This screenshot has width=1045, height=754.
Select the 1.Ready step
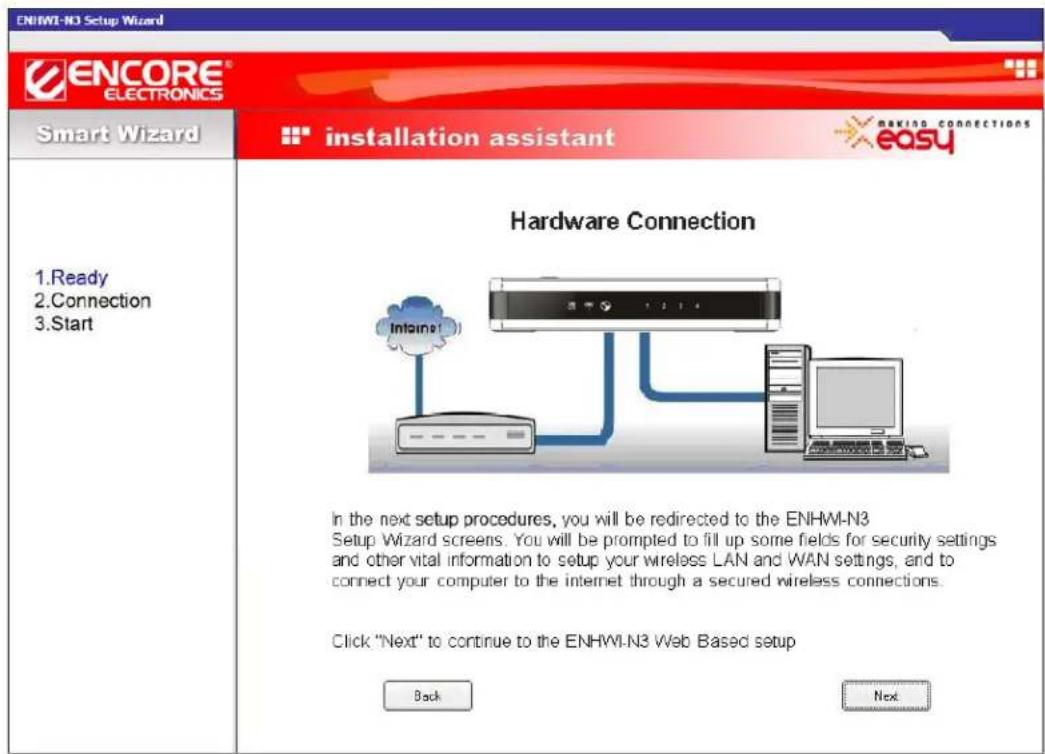point(71,277)
